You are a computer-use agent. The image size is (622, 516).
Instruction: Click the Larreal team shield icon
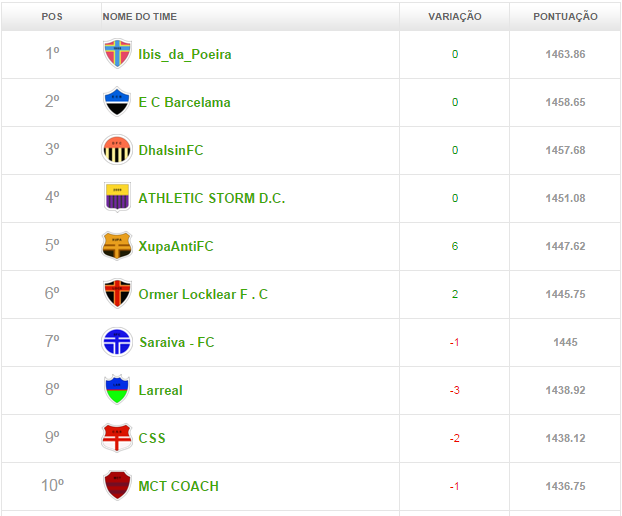pos(117,390)
